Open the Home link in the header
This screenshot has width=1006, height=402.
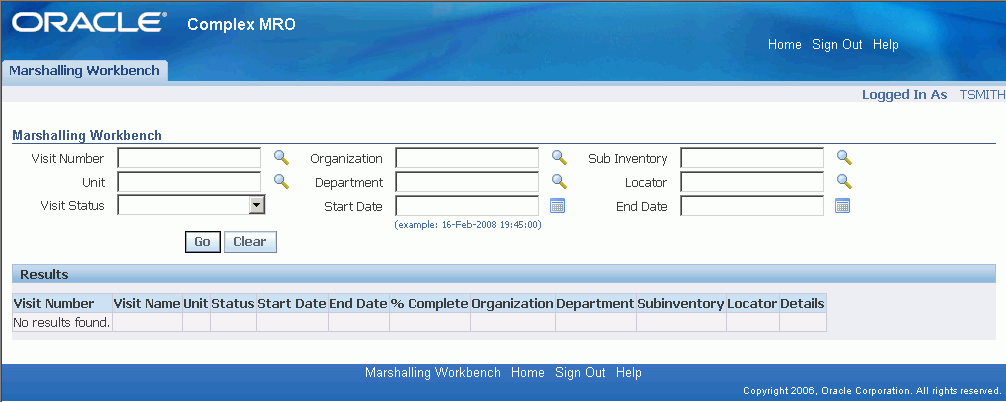785,44
